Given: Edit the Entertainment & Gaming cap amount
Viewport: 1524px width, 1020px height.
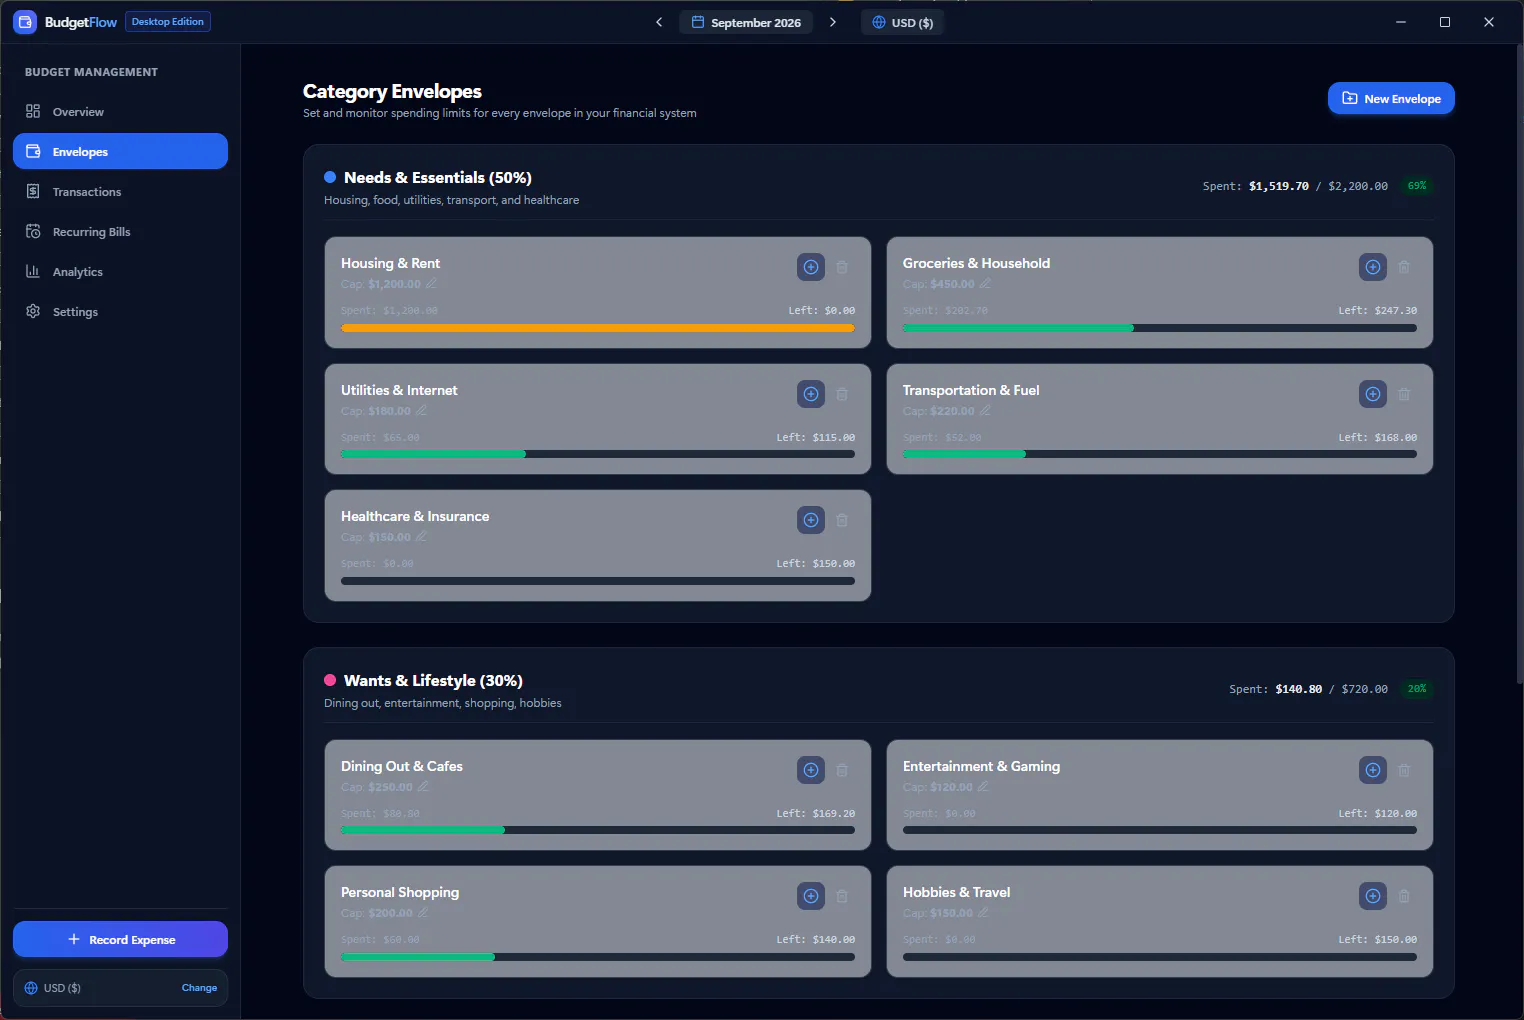Looking at the screenshot, I should pyautogui.click(x=983, y=787).
